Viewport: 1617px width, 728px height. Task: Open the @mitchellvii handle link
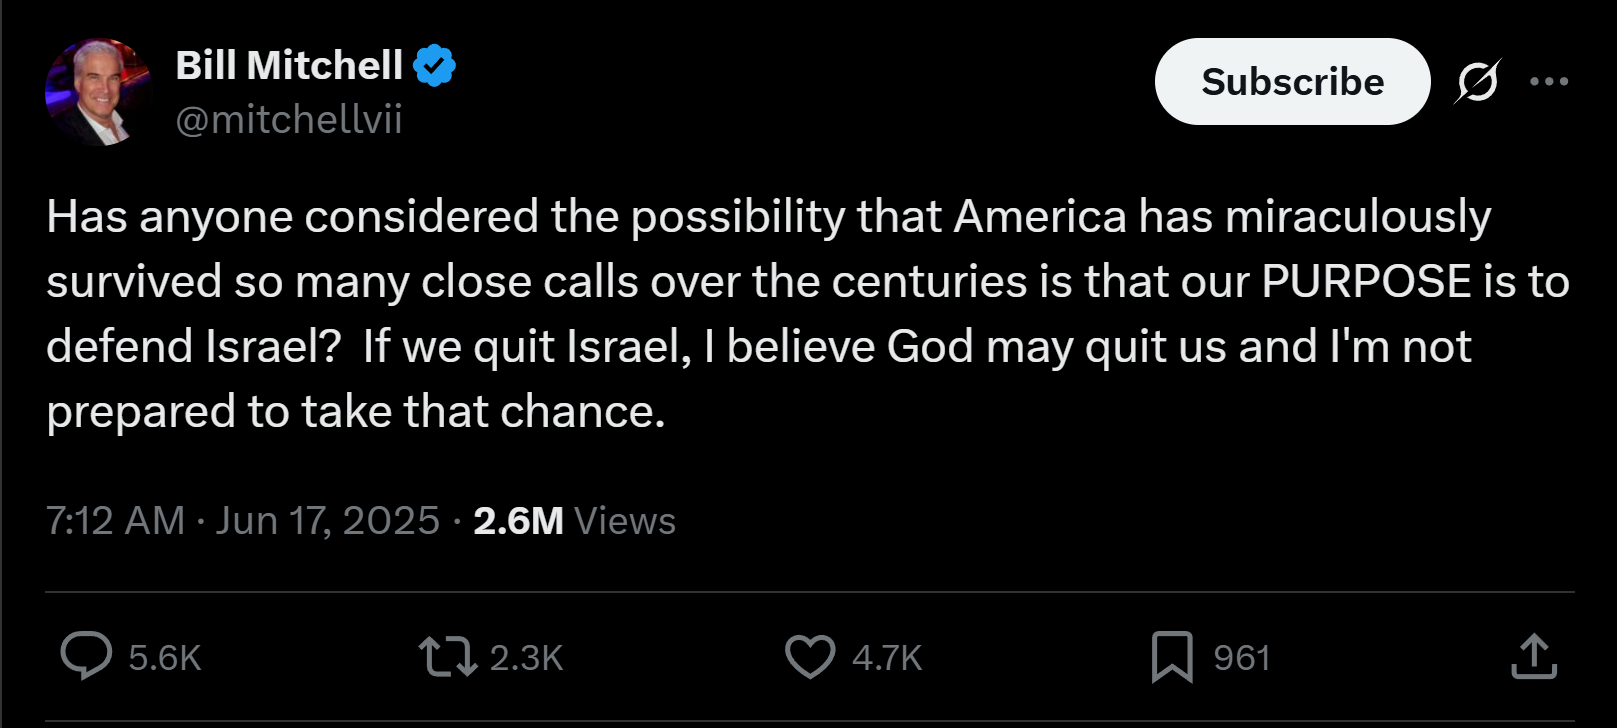tap(289, 120)
